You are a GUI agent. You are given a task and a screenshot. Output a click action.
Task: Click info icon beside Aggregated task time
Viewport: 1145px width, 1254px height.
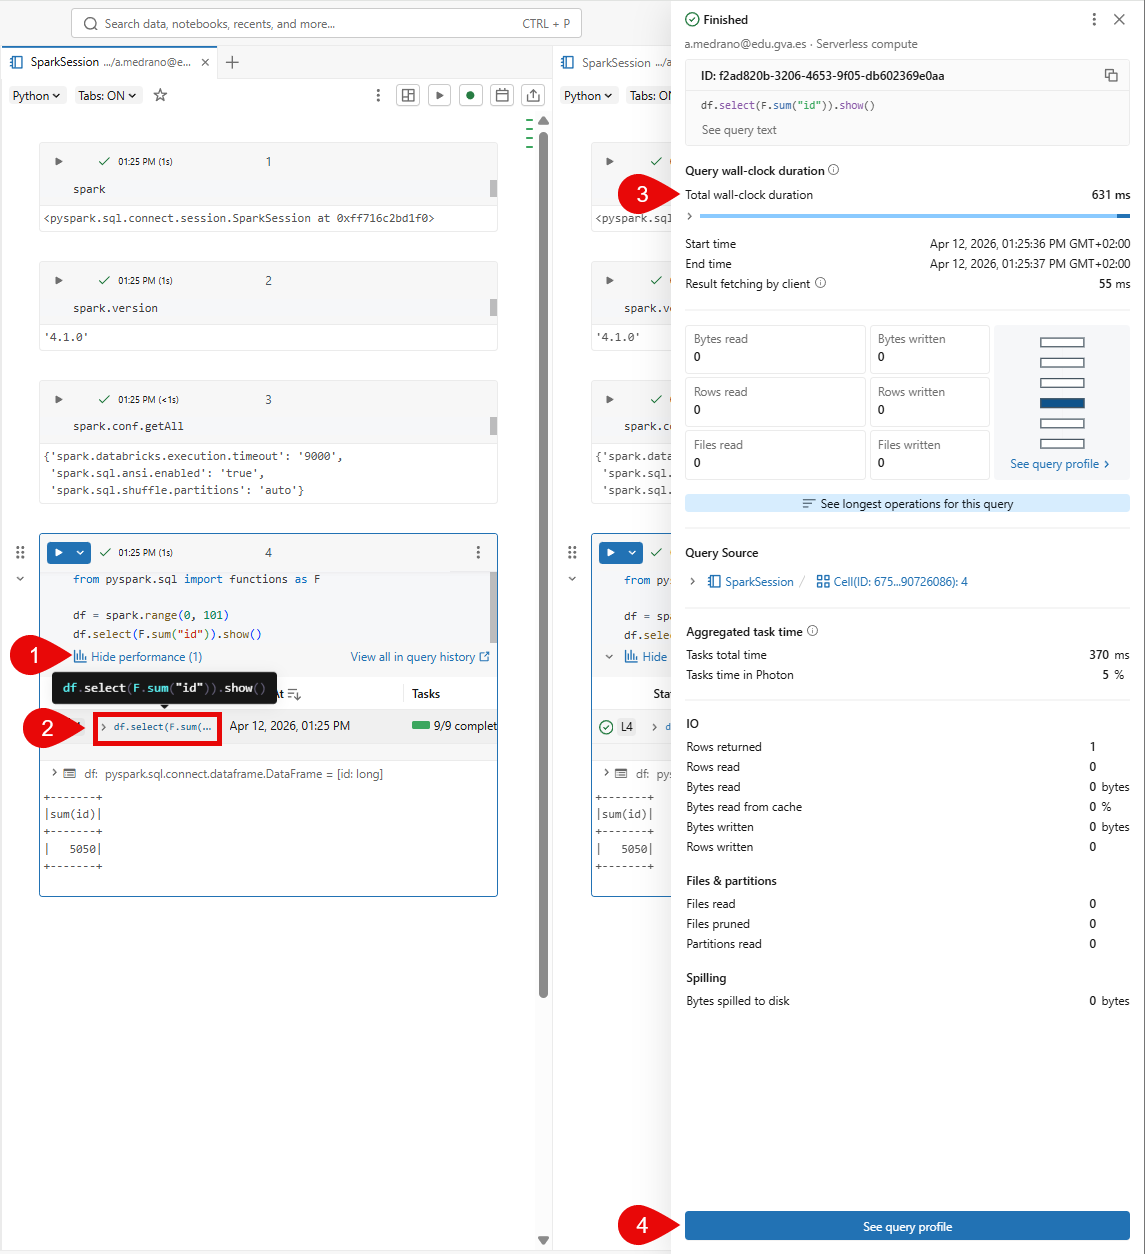point(813,631)
